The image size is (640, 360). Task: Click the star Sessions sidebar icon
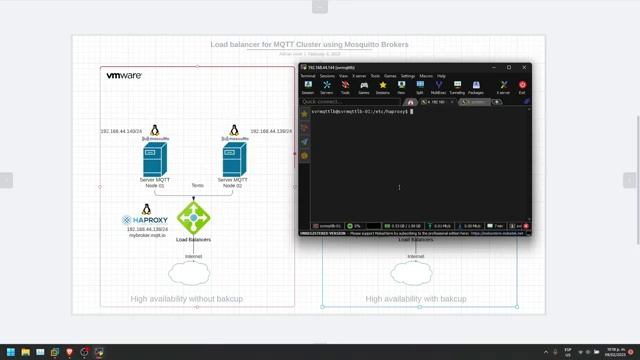pos(304,114)
